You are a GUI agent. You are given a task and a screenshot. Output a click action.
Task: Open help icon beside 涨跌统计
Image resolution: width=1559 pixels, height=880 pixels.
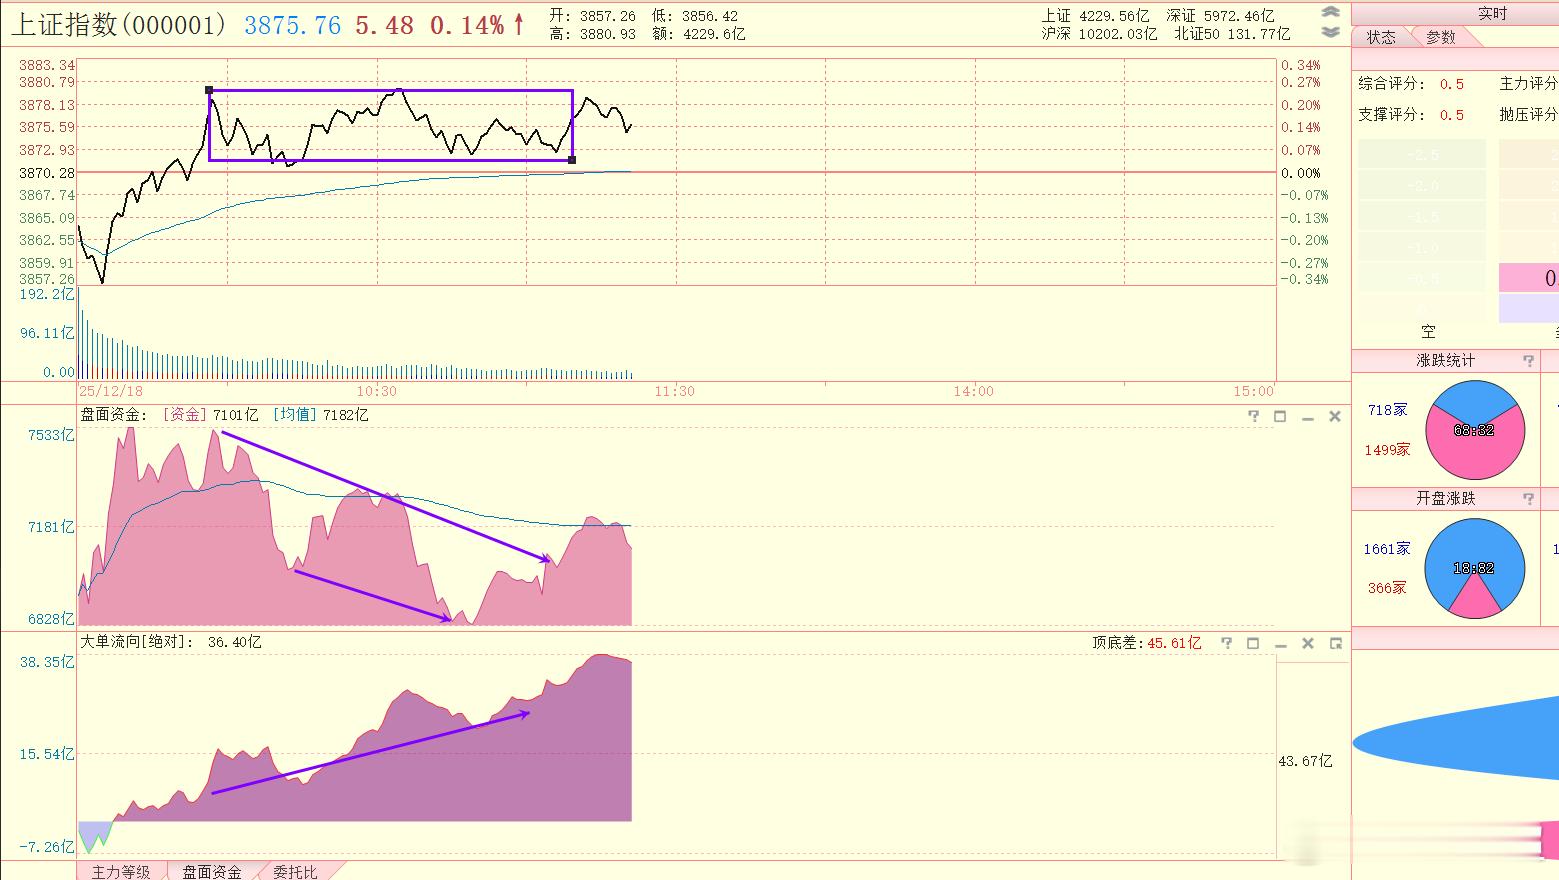pos(1528,361)
